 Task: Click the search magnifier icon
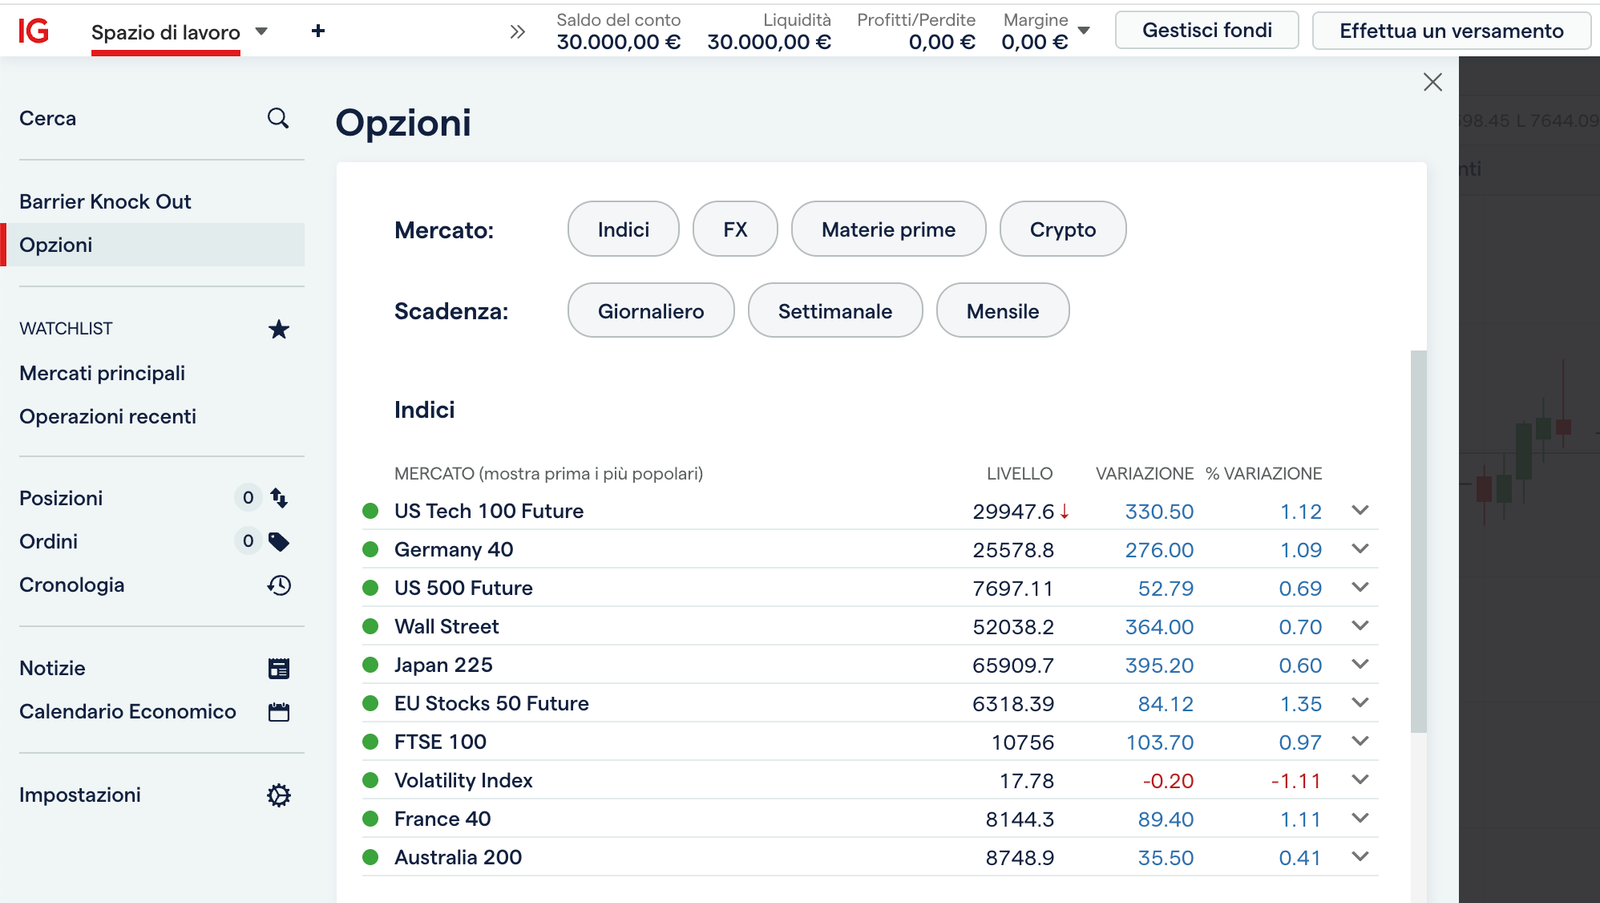click(x=278, y=118)
